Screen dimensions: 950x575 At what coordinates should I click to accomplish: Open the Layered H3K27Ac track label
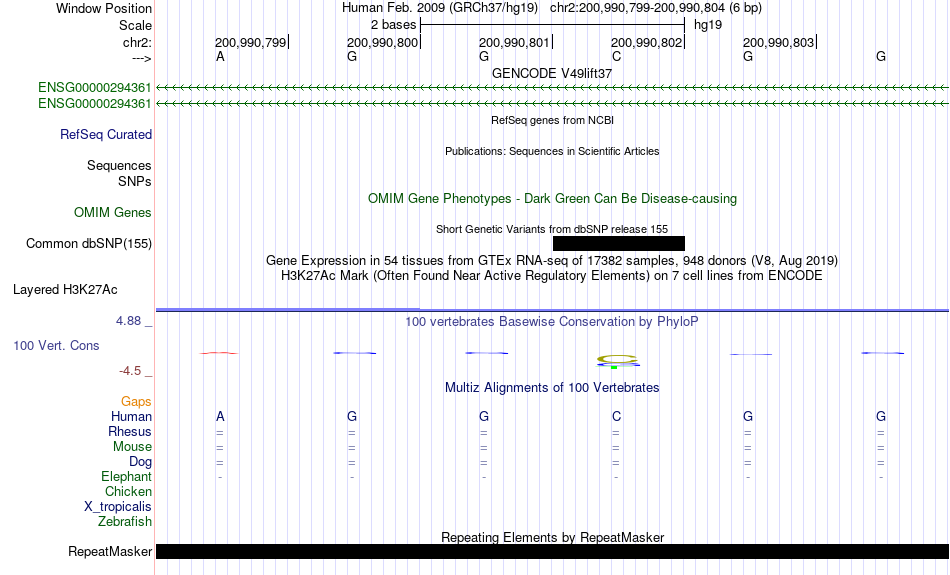coord(65,290)
